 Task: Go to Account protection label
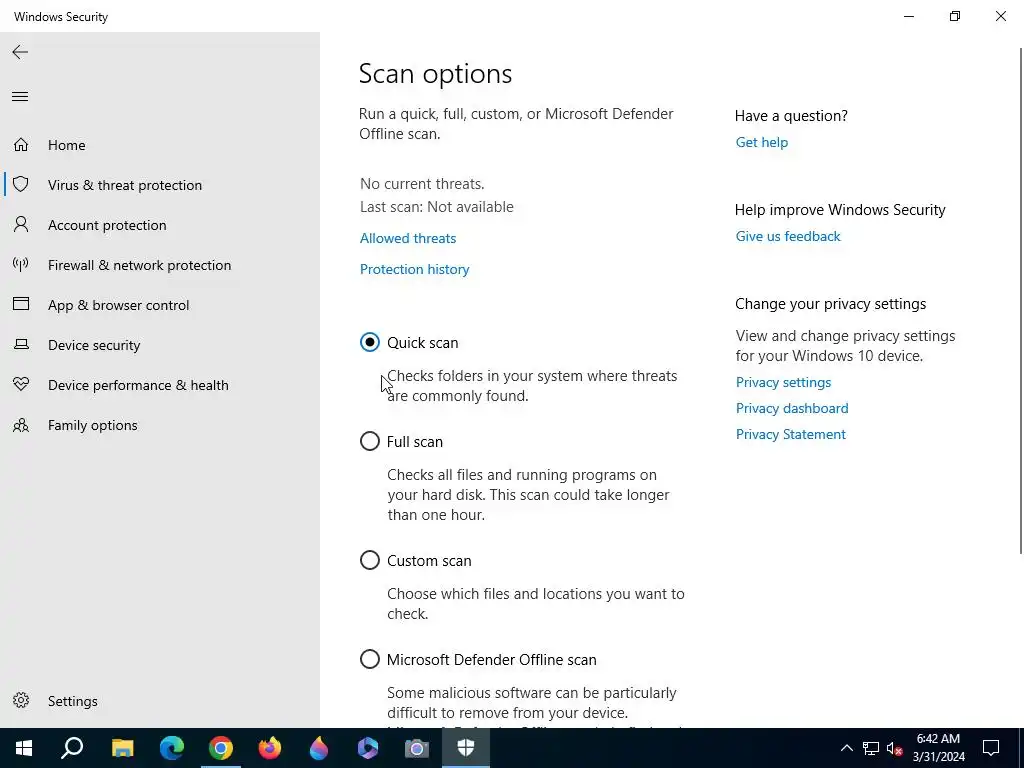point(107,225)
